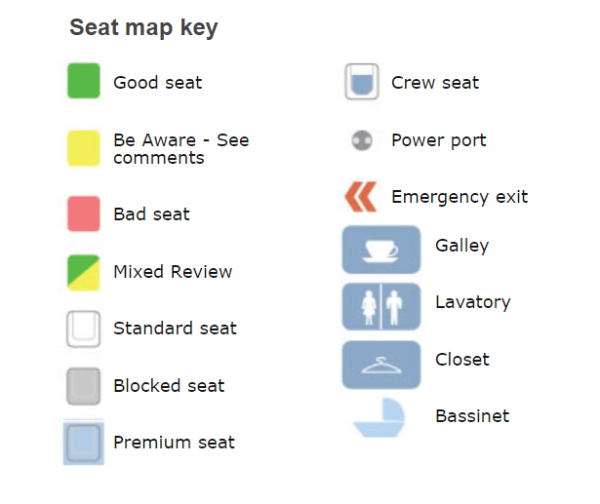Click the orange Emergency exit arrows
600x504 pixels.
pos(360,197)
